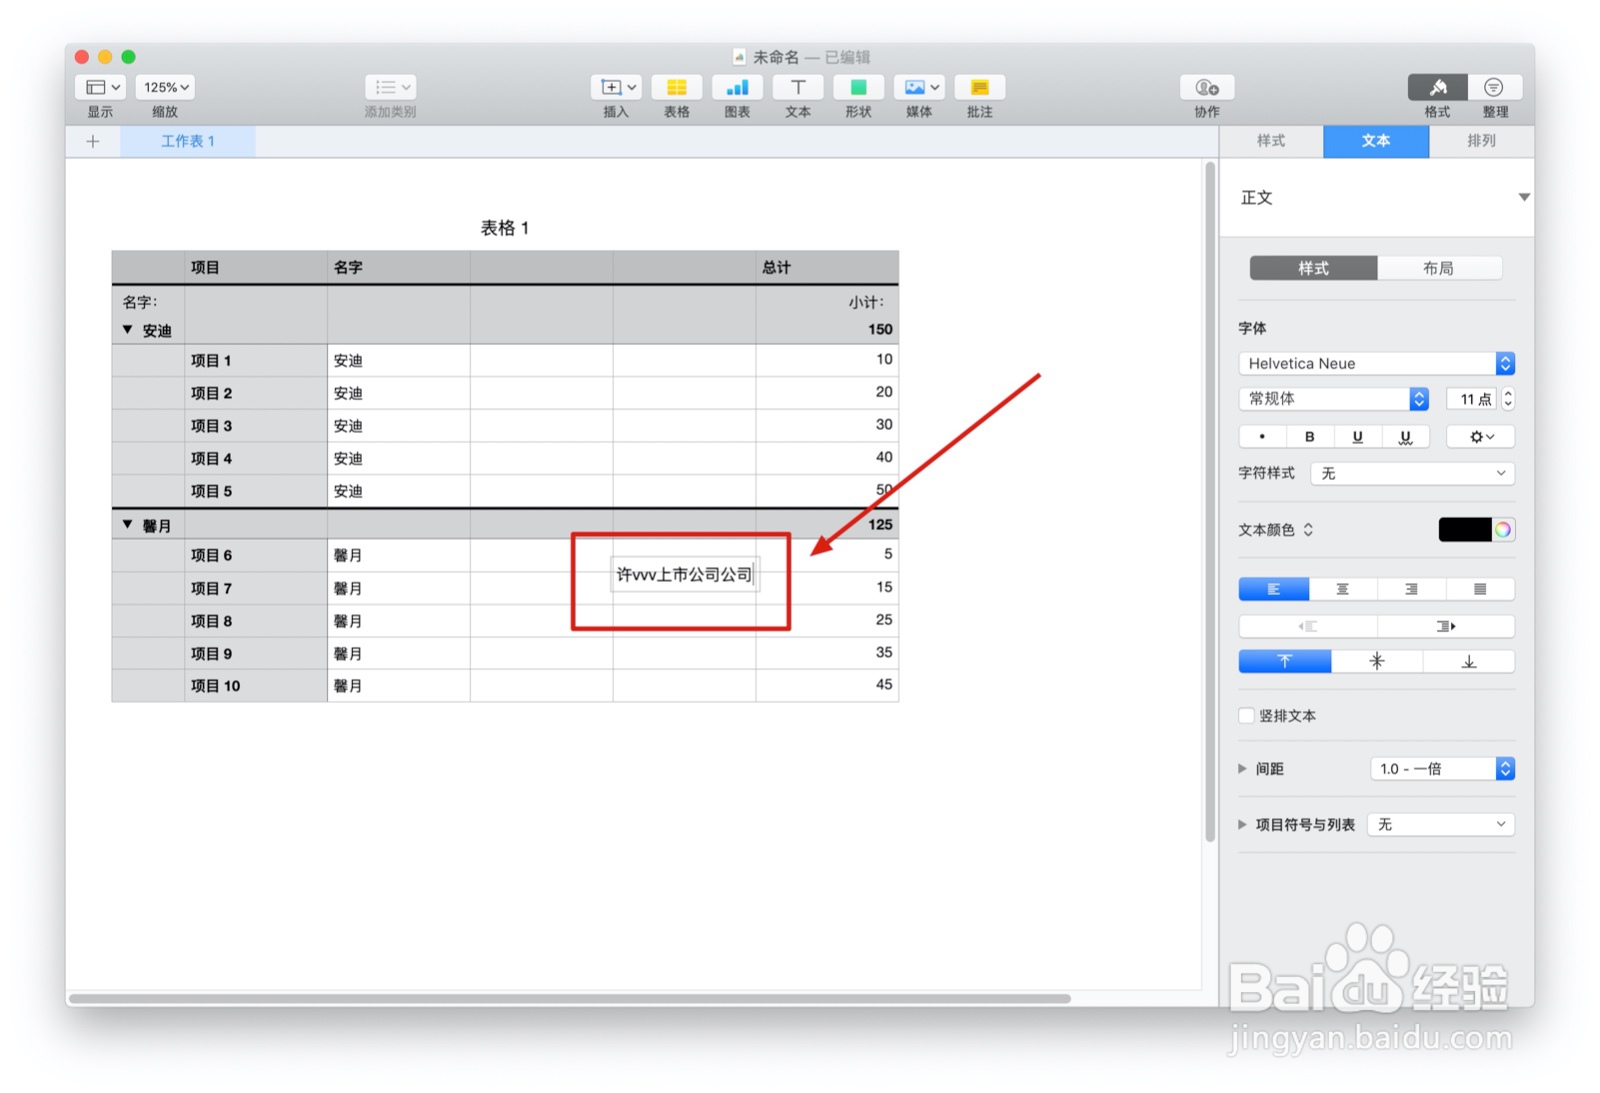Align text left
This screenshot has width=1600, height=1093.
point(1274,589)
